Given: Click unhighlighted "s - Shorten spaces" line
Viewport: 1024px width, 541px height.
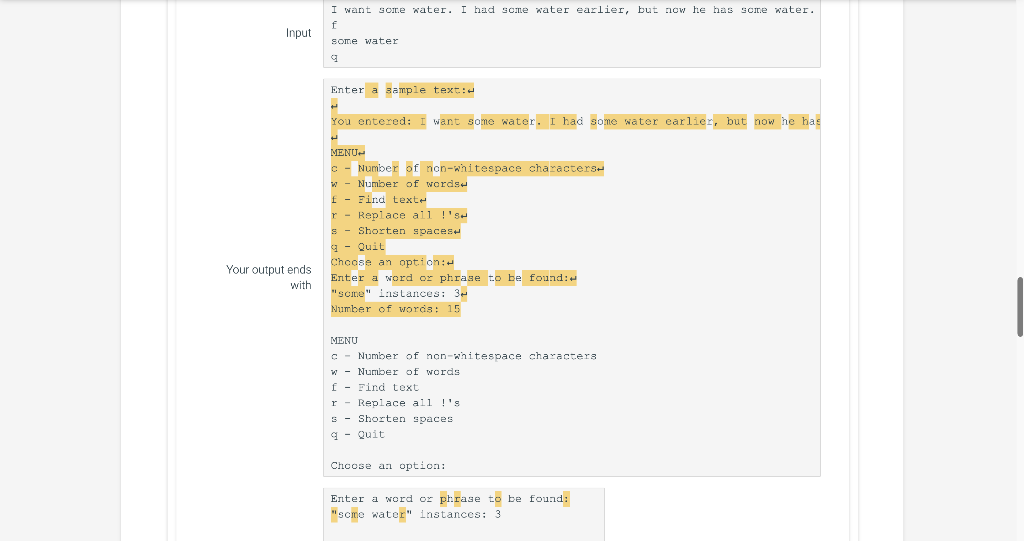Looking at the screenshot, I should 392,419.
